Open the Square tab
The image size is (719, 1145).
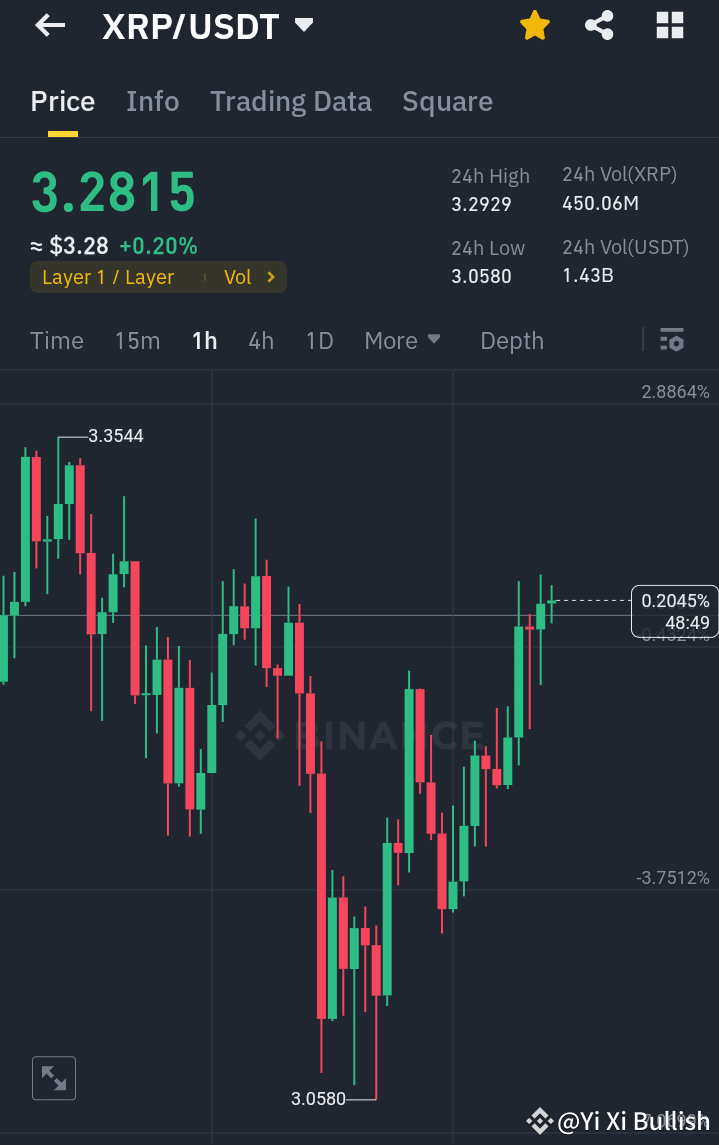447,101
